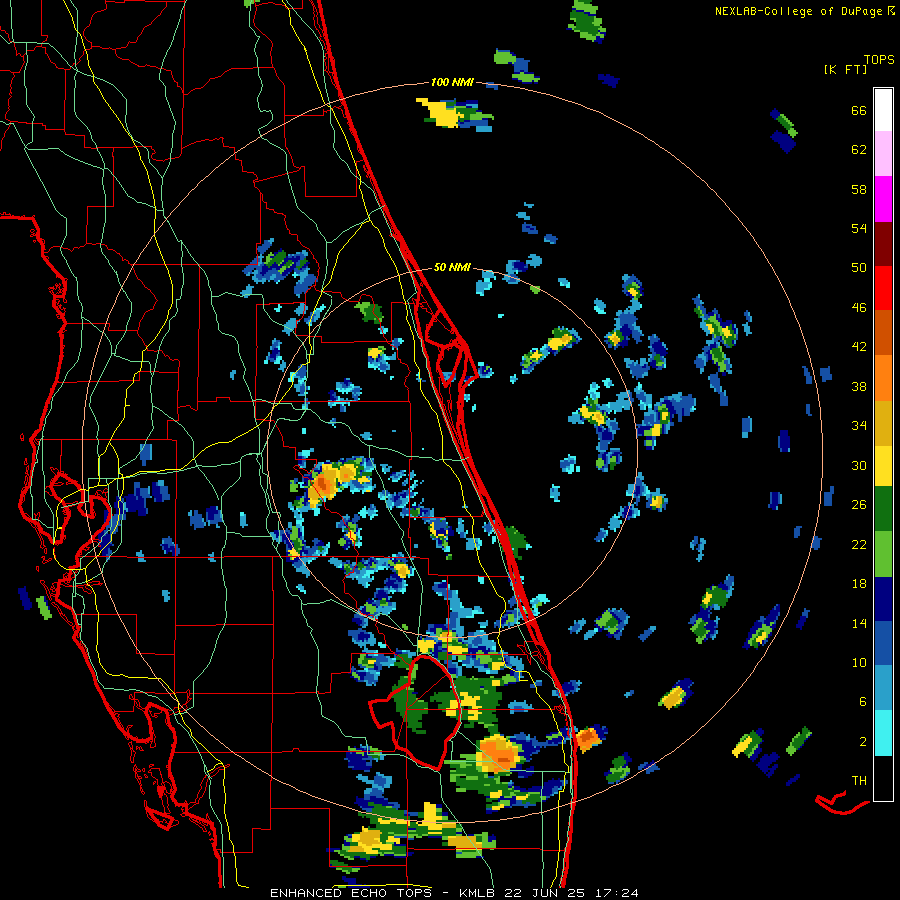The width and height of the screenshot is (900, 900).
Task: Click the "[K FT]" units label
Action: 845,69
